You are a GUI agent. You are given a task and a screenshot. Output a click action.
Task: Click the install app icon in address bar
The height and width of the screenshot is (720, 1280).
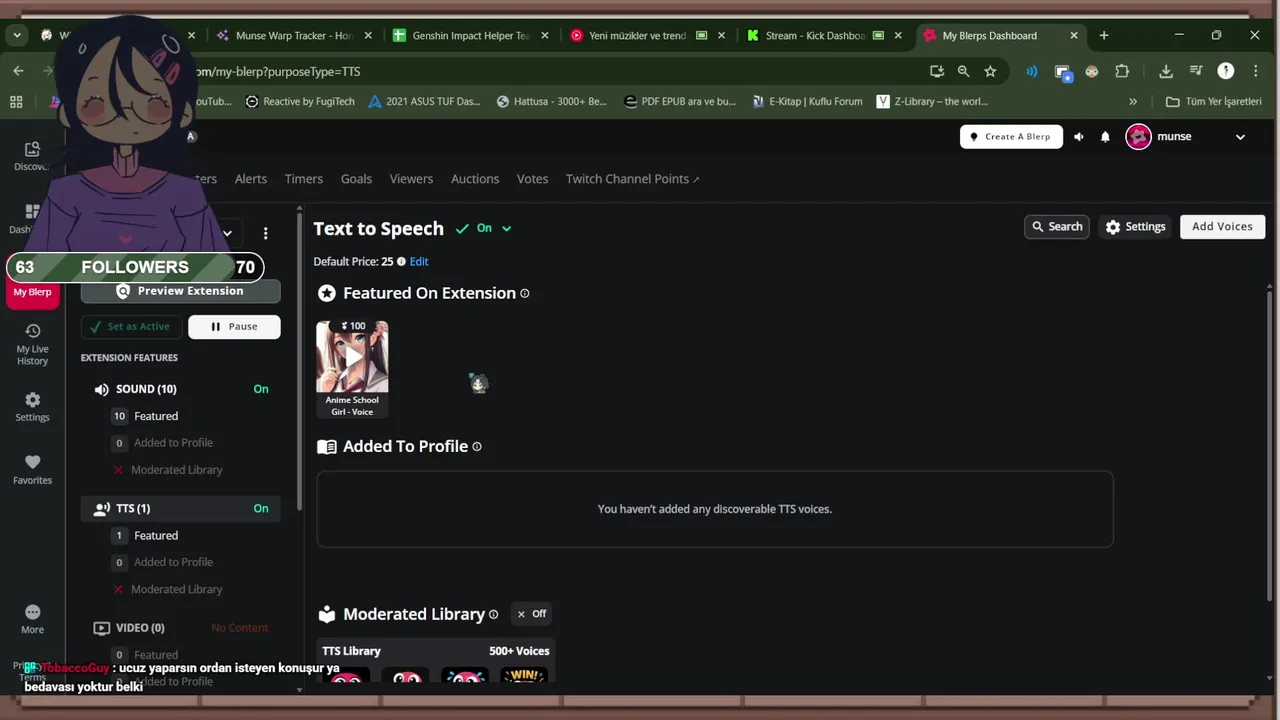936,71
